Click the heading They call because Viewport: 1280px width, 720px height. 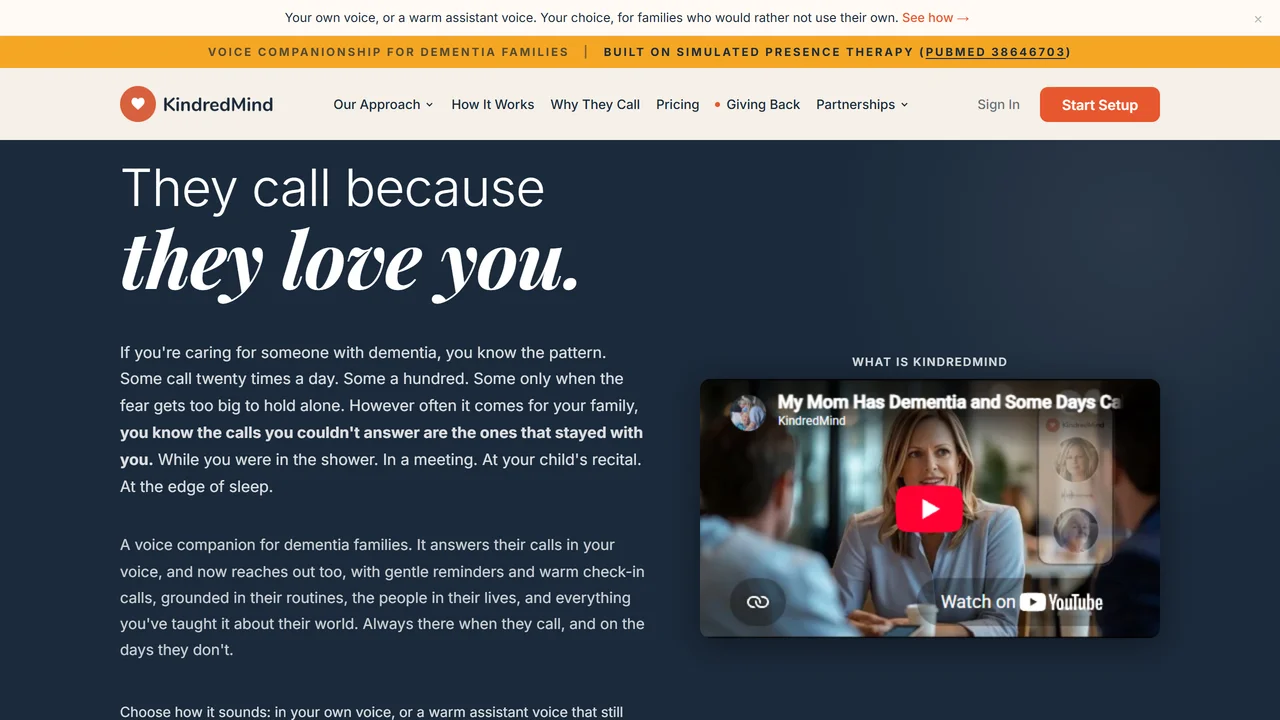point(333,188)
